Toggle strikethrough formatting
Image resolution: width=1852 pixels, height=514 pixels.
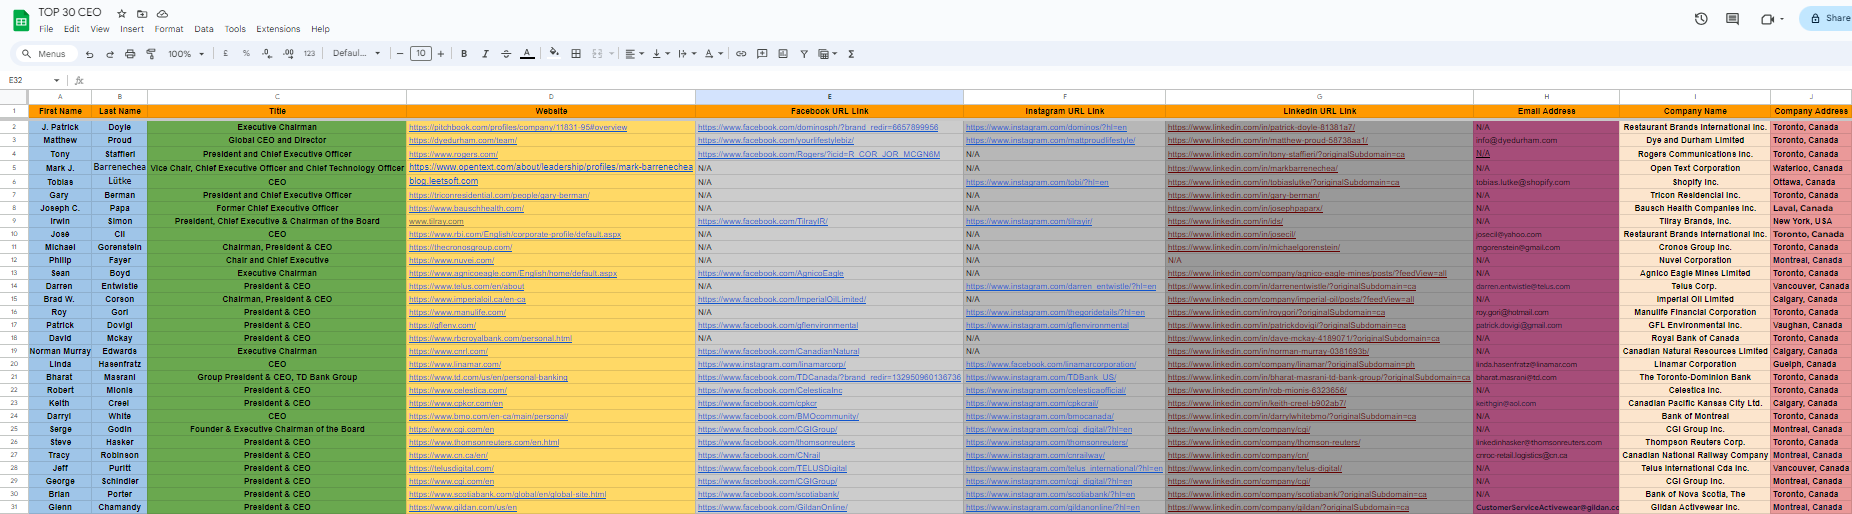506,54
